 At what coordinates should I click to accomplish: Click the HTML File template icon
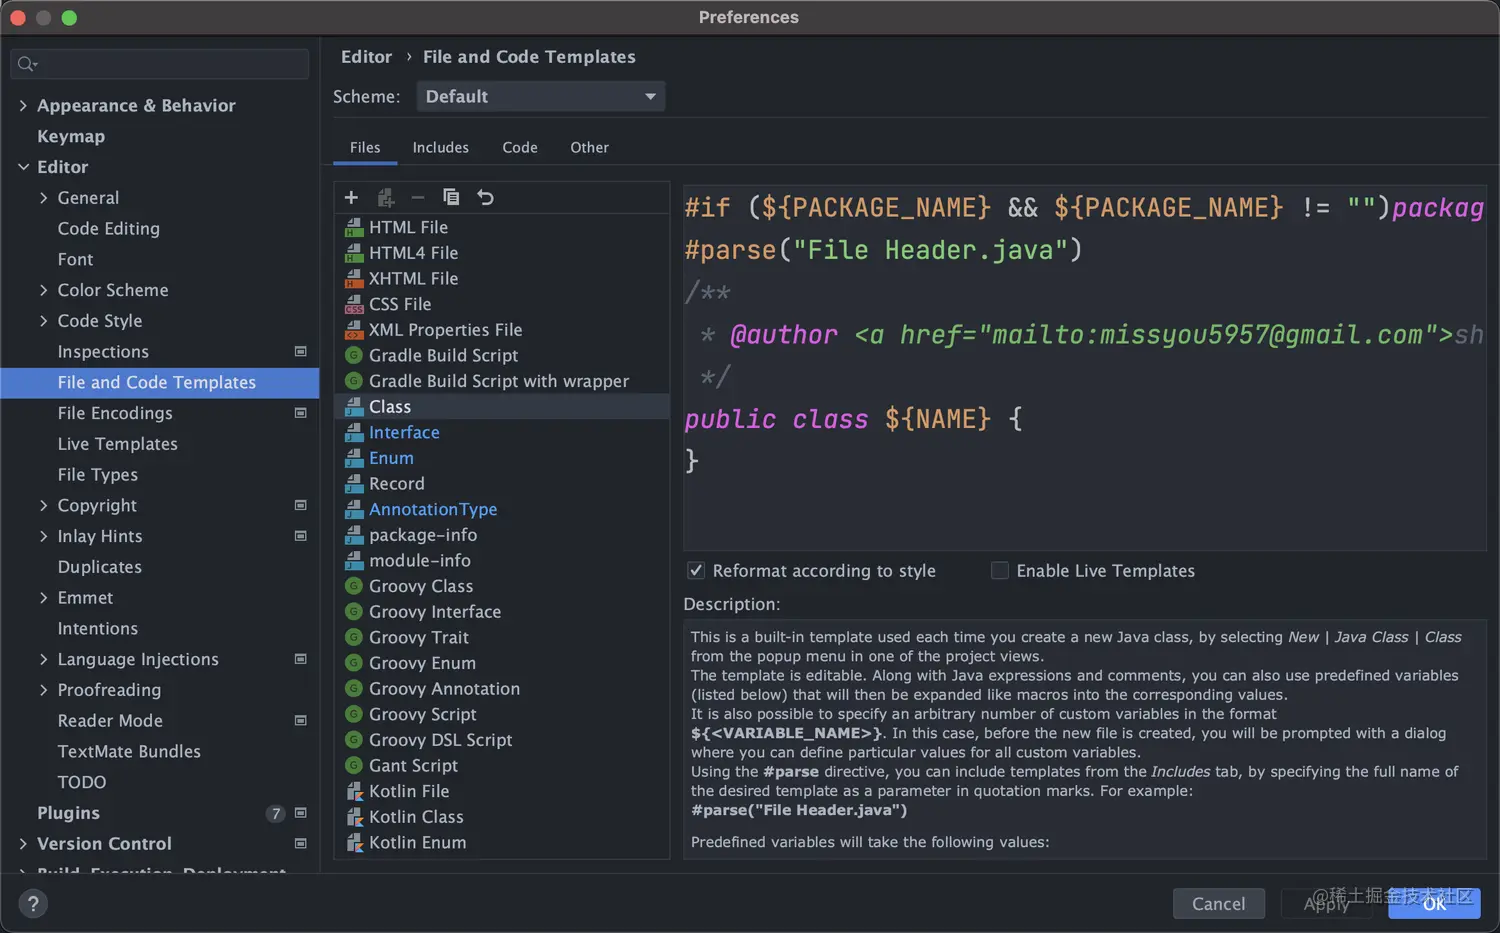tap(353, 227)
